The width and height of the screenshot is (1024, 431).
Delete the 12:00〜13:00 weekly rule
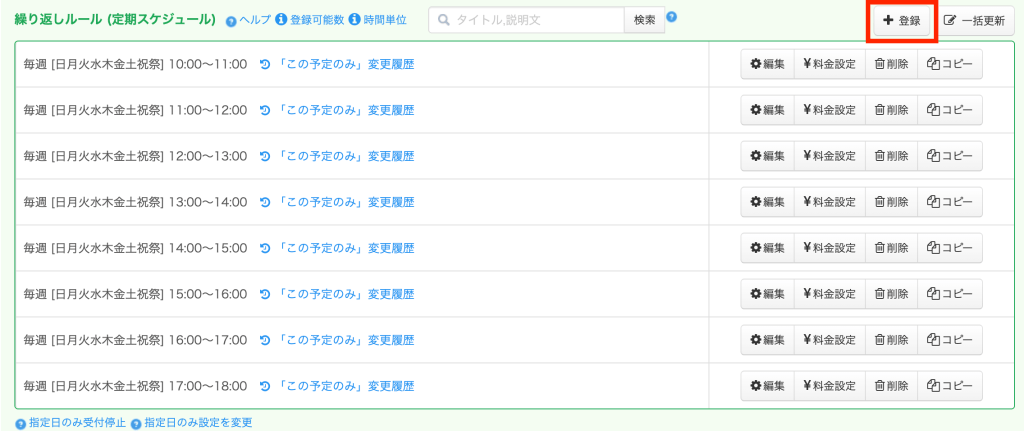[x=891, y=156]
